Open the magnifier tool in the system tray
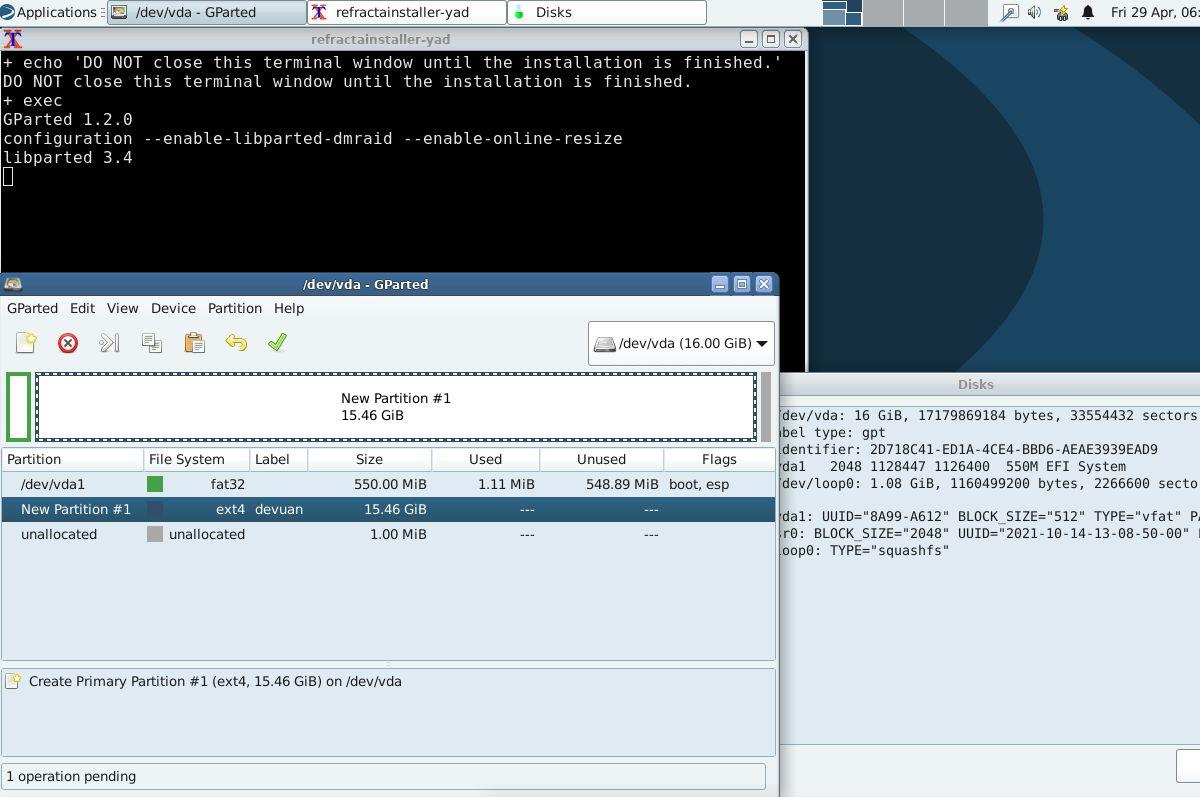 (x=1010, y=13)
